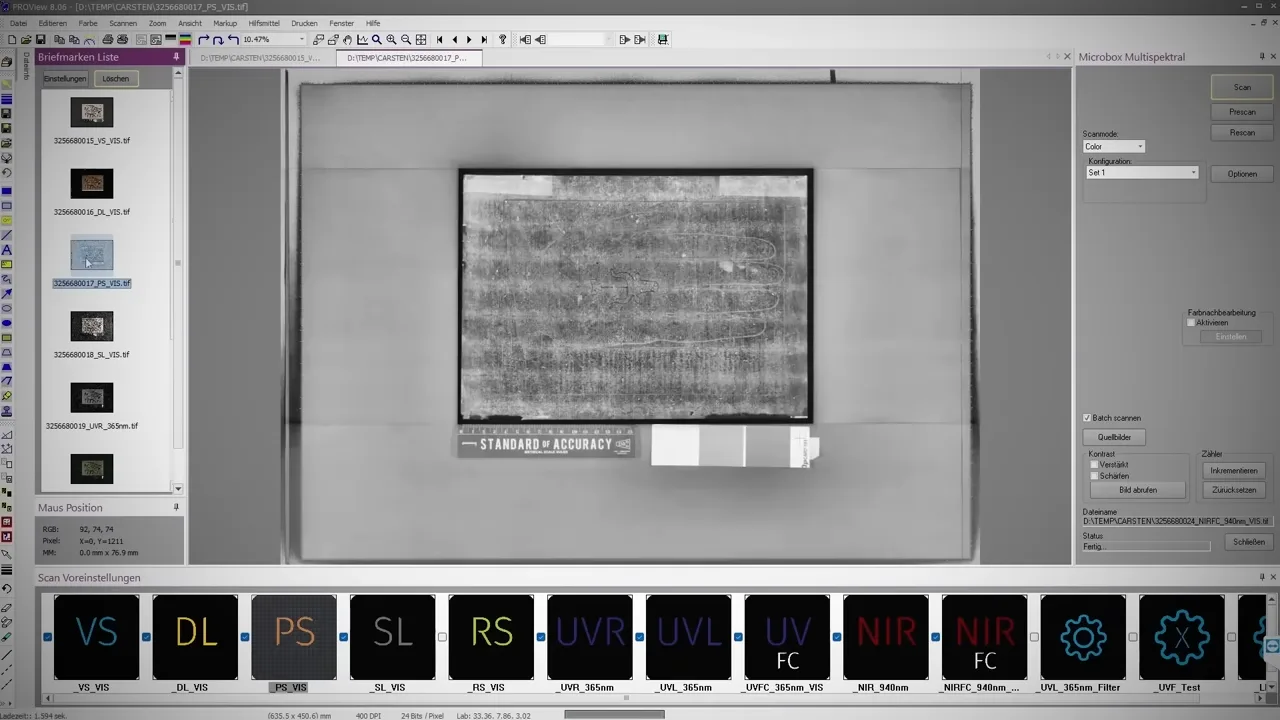Enable the Aktivieren color post-processing checkbox
This screenshot has height=720, width=1280.
point(1191,323)
